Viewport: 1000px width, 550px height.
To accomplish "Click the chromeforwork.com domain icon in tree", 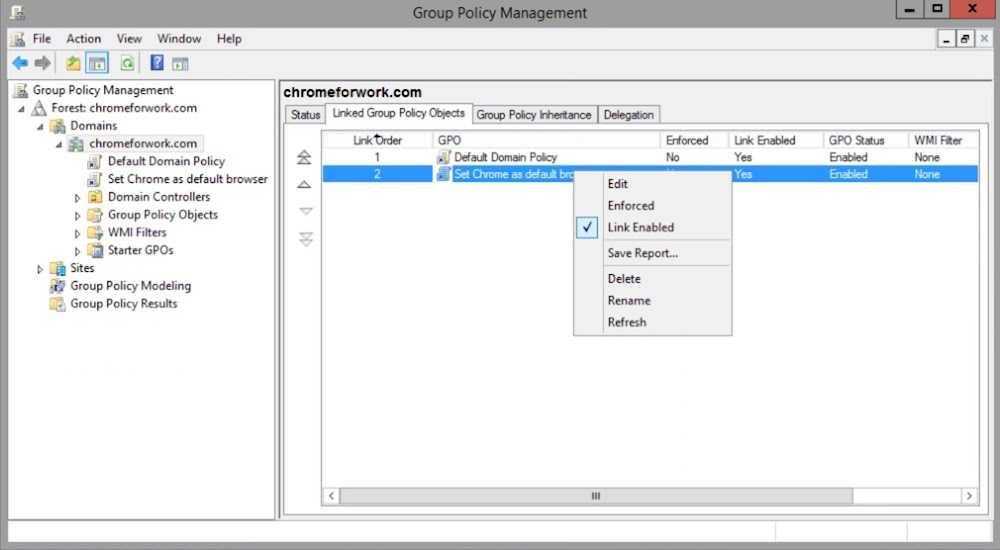I will [x=77, y=144].
